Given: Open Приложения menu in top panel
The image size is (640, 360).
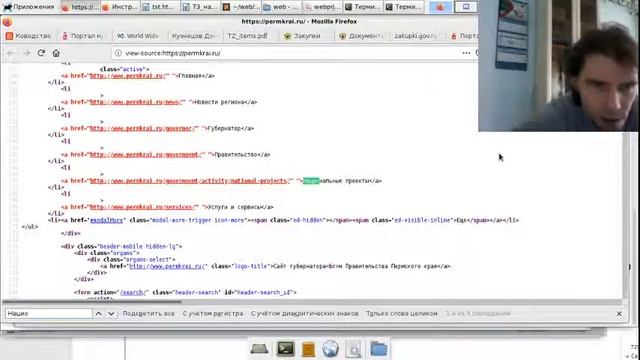Looking at the screenshot, I should click(x=29, y=7).
